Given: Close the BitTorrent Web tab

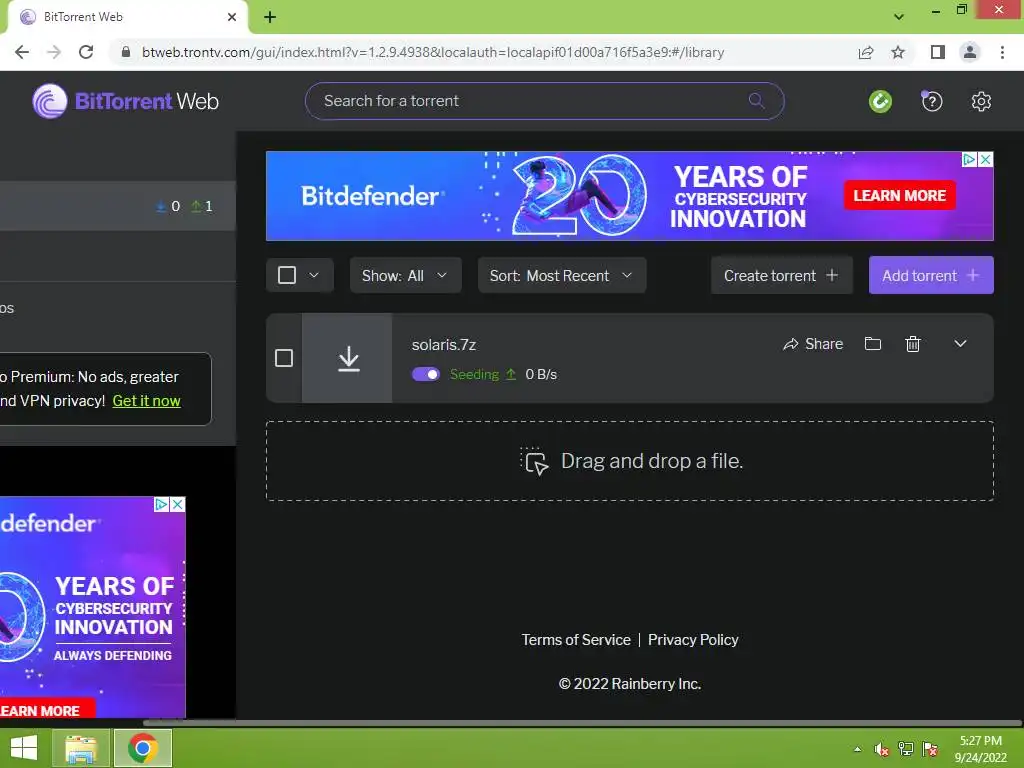Looking at the screenshot, I should pyautogui.click(x=232, y=17).
